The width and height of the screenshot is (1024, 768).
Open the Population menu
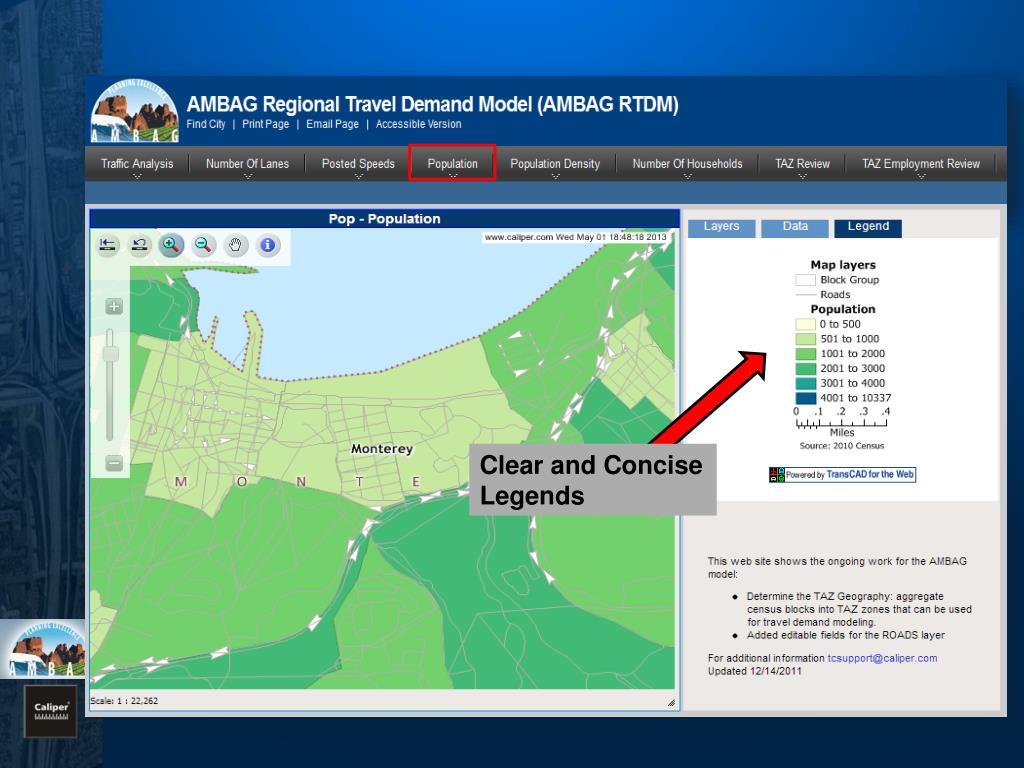[x=453, y=164]
